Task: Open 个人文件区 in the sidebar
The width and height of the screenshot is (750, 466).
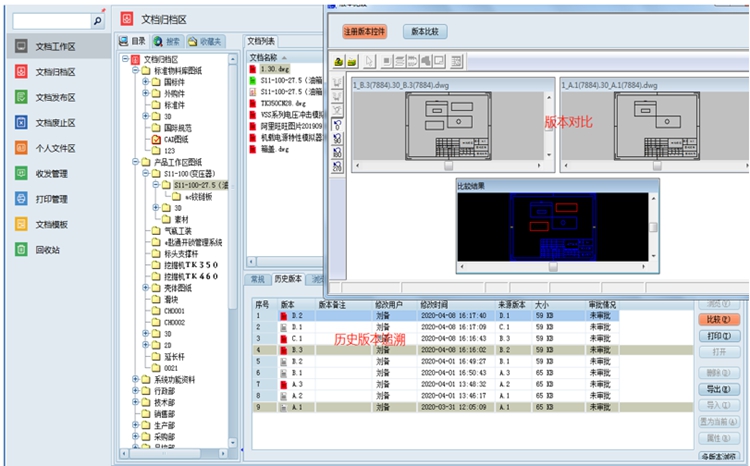Action: 55,148
